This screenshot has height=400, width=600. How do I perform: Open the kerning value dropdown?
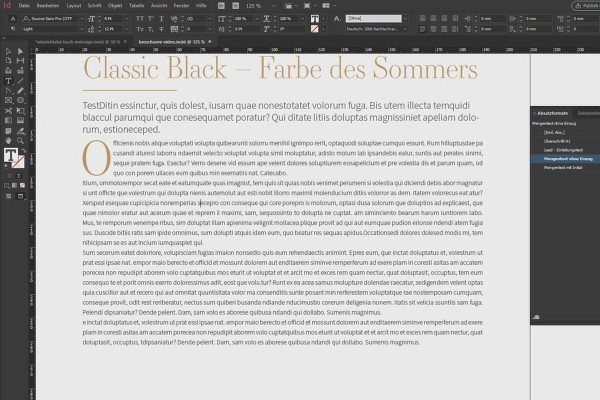(x=210, y=18)
